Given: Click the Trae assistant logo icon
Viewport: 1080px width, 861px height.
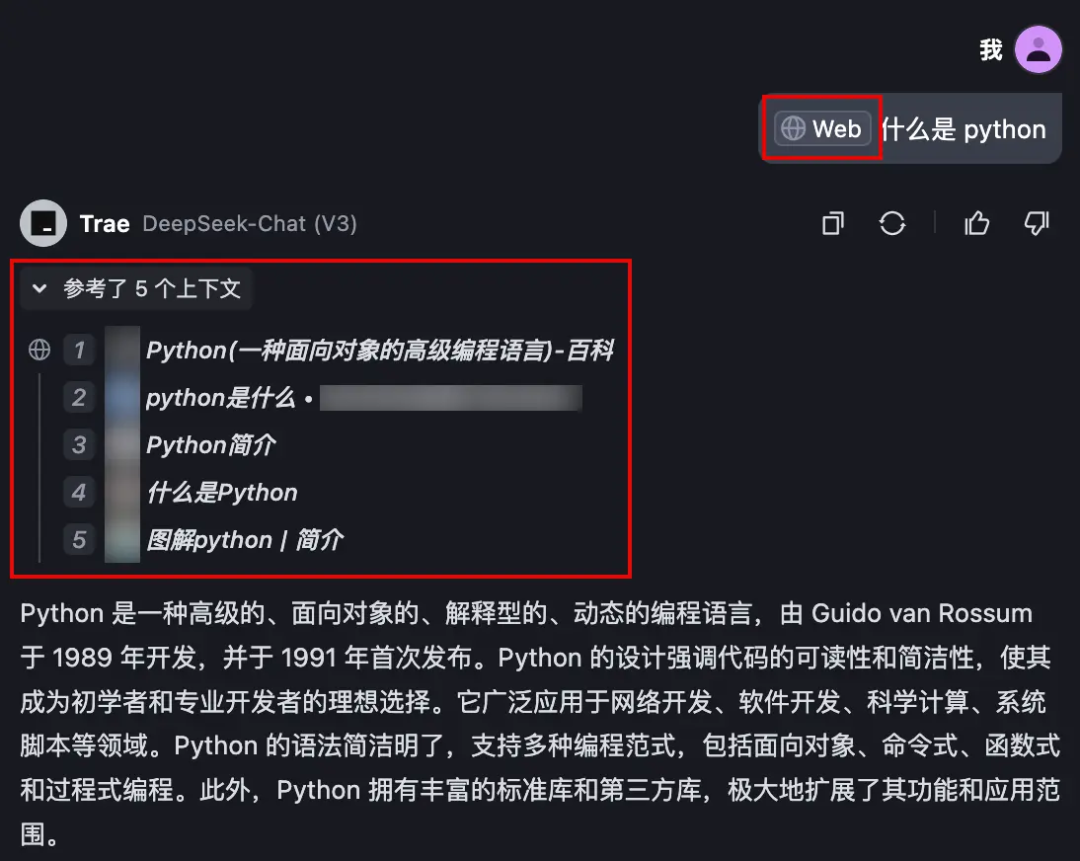Looking at the screenshot, I should click(43, 223).
